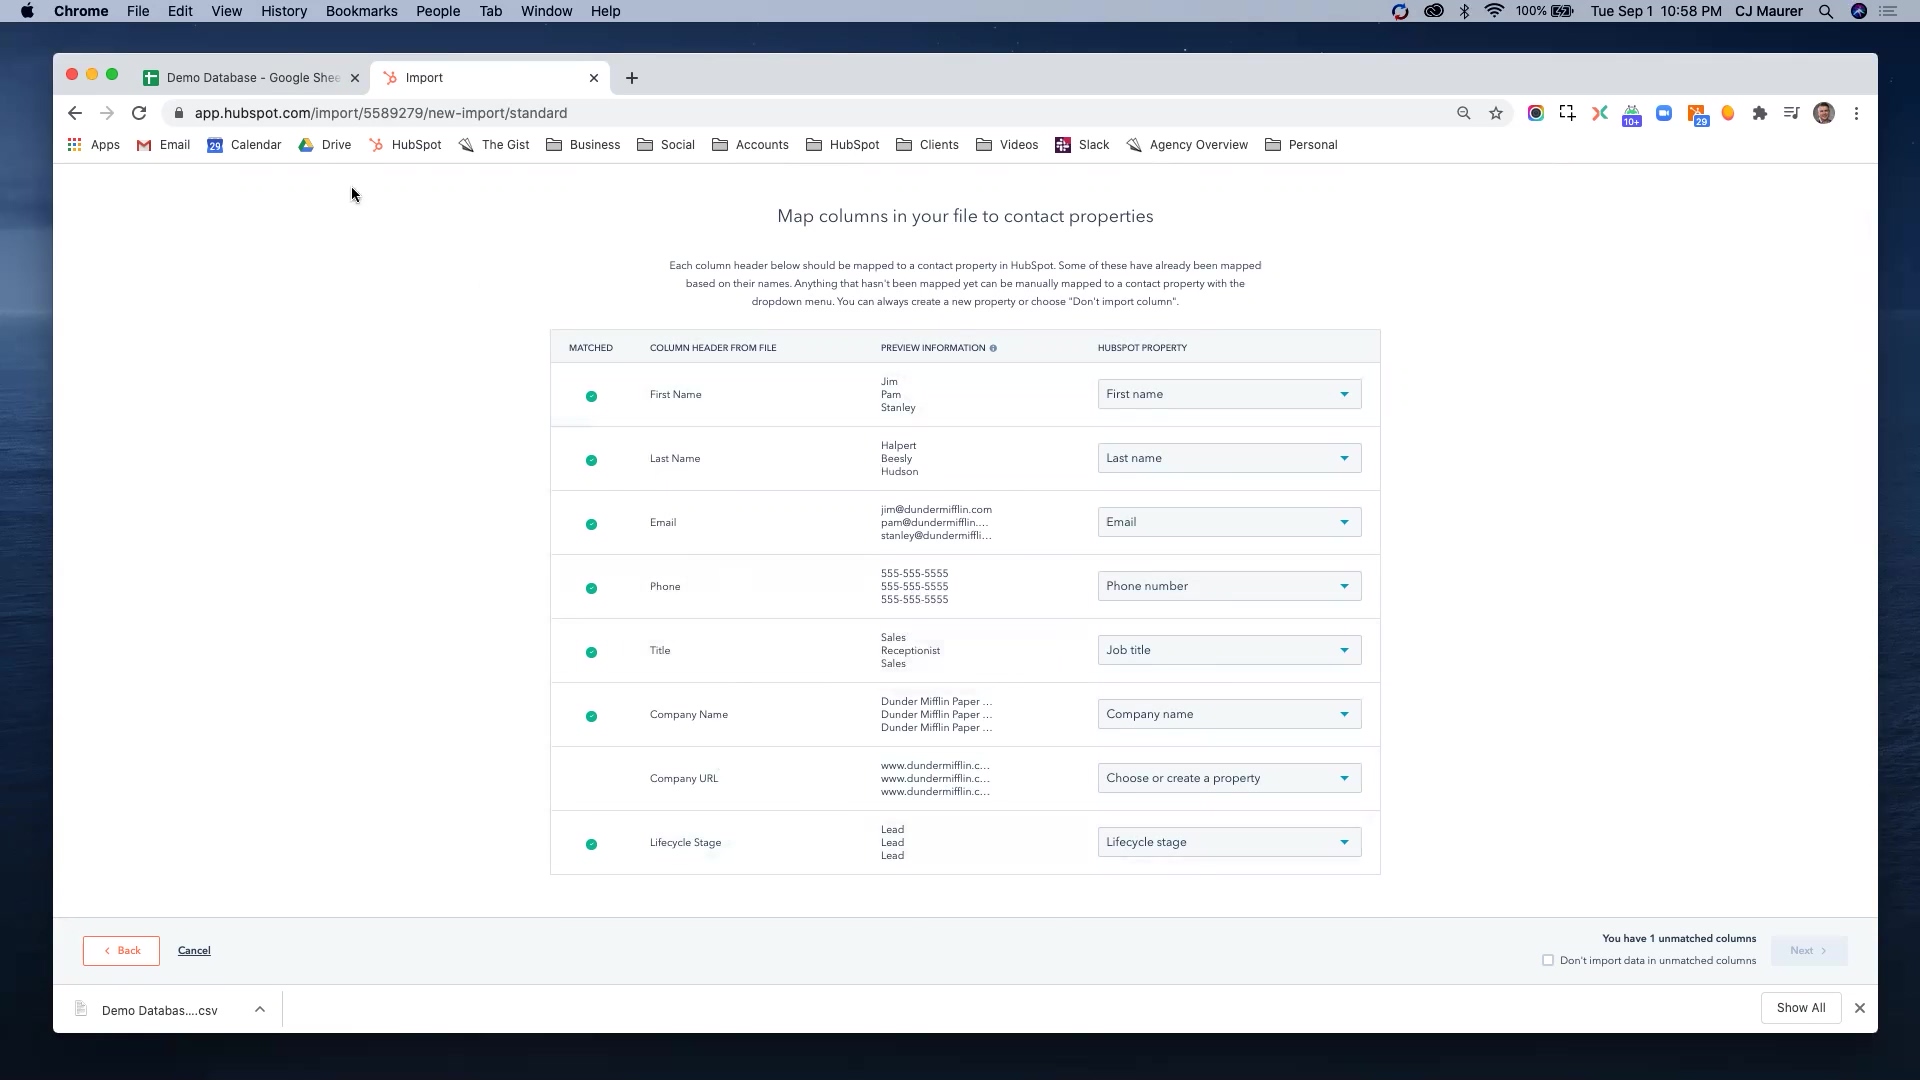Open the Calendar bookmark

244,145
